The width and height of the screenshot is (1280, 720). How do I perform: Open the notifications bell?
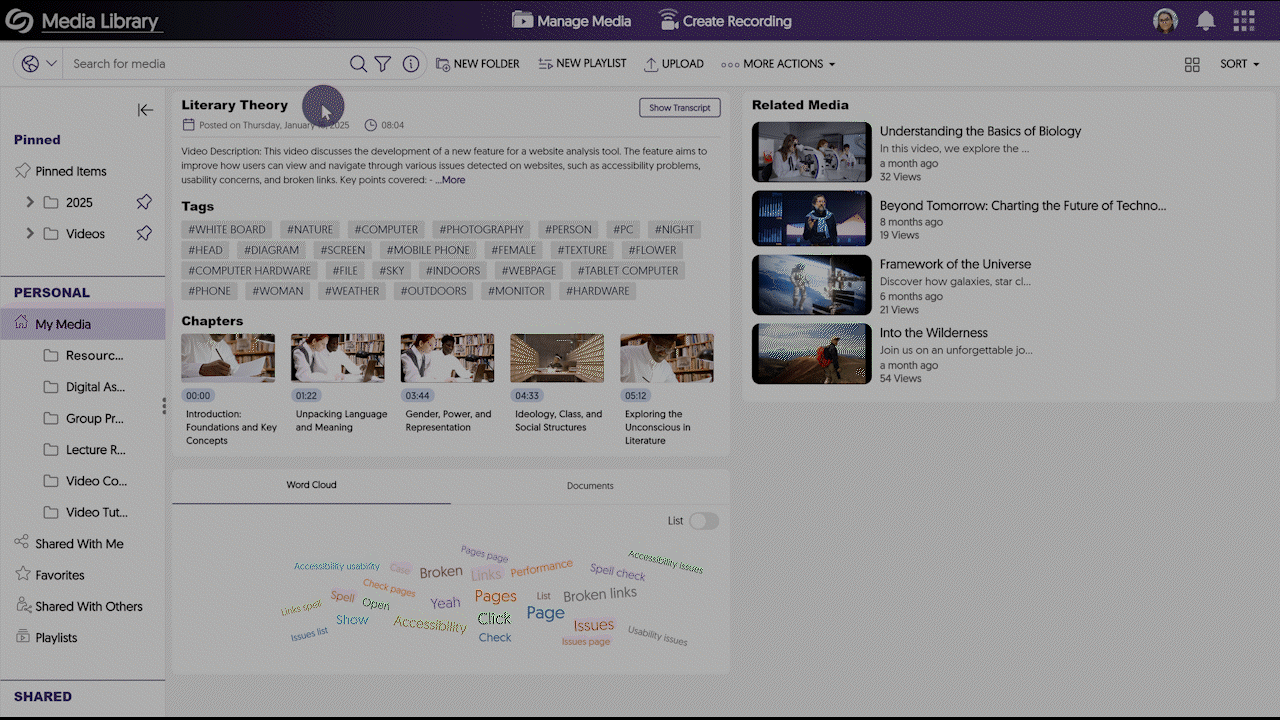tap(1206, 21)
